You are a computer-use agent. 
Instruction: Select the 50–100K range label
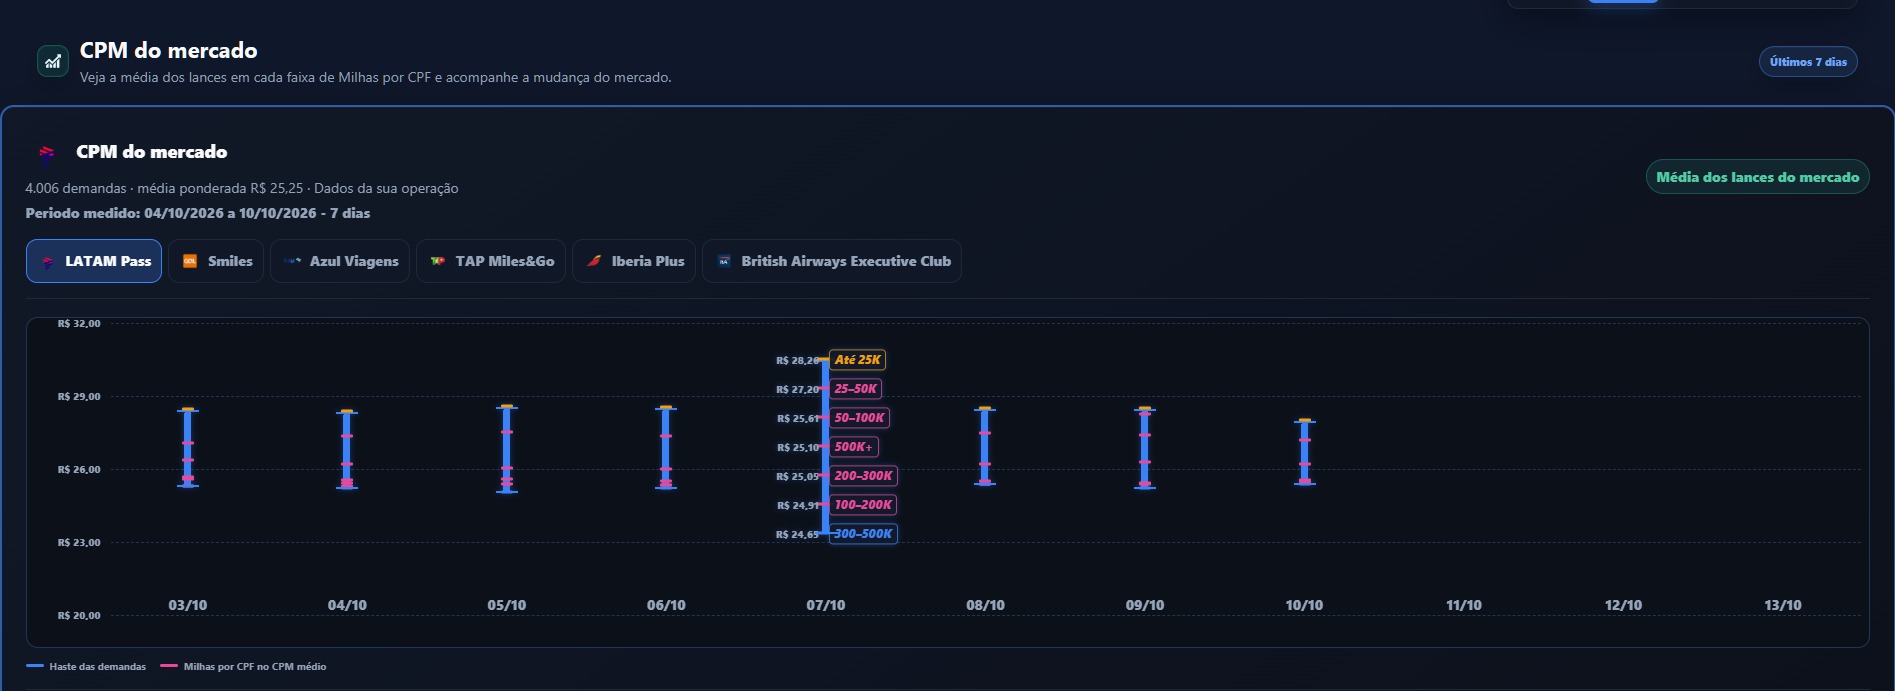(859, 418)
